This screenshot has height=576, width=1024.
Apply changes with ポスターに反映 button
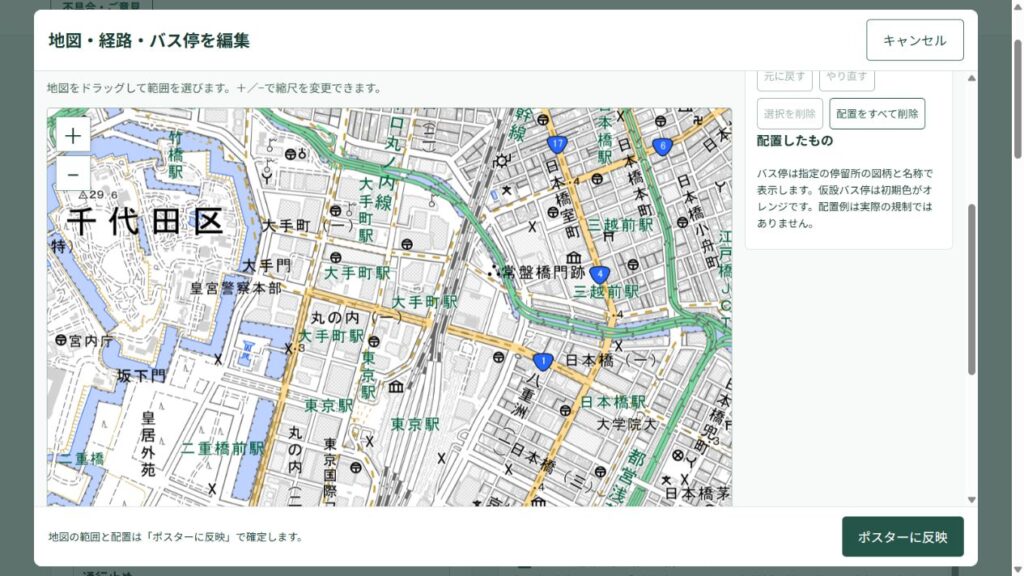click(903, 537)
